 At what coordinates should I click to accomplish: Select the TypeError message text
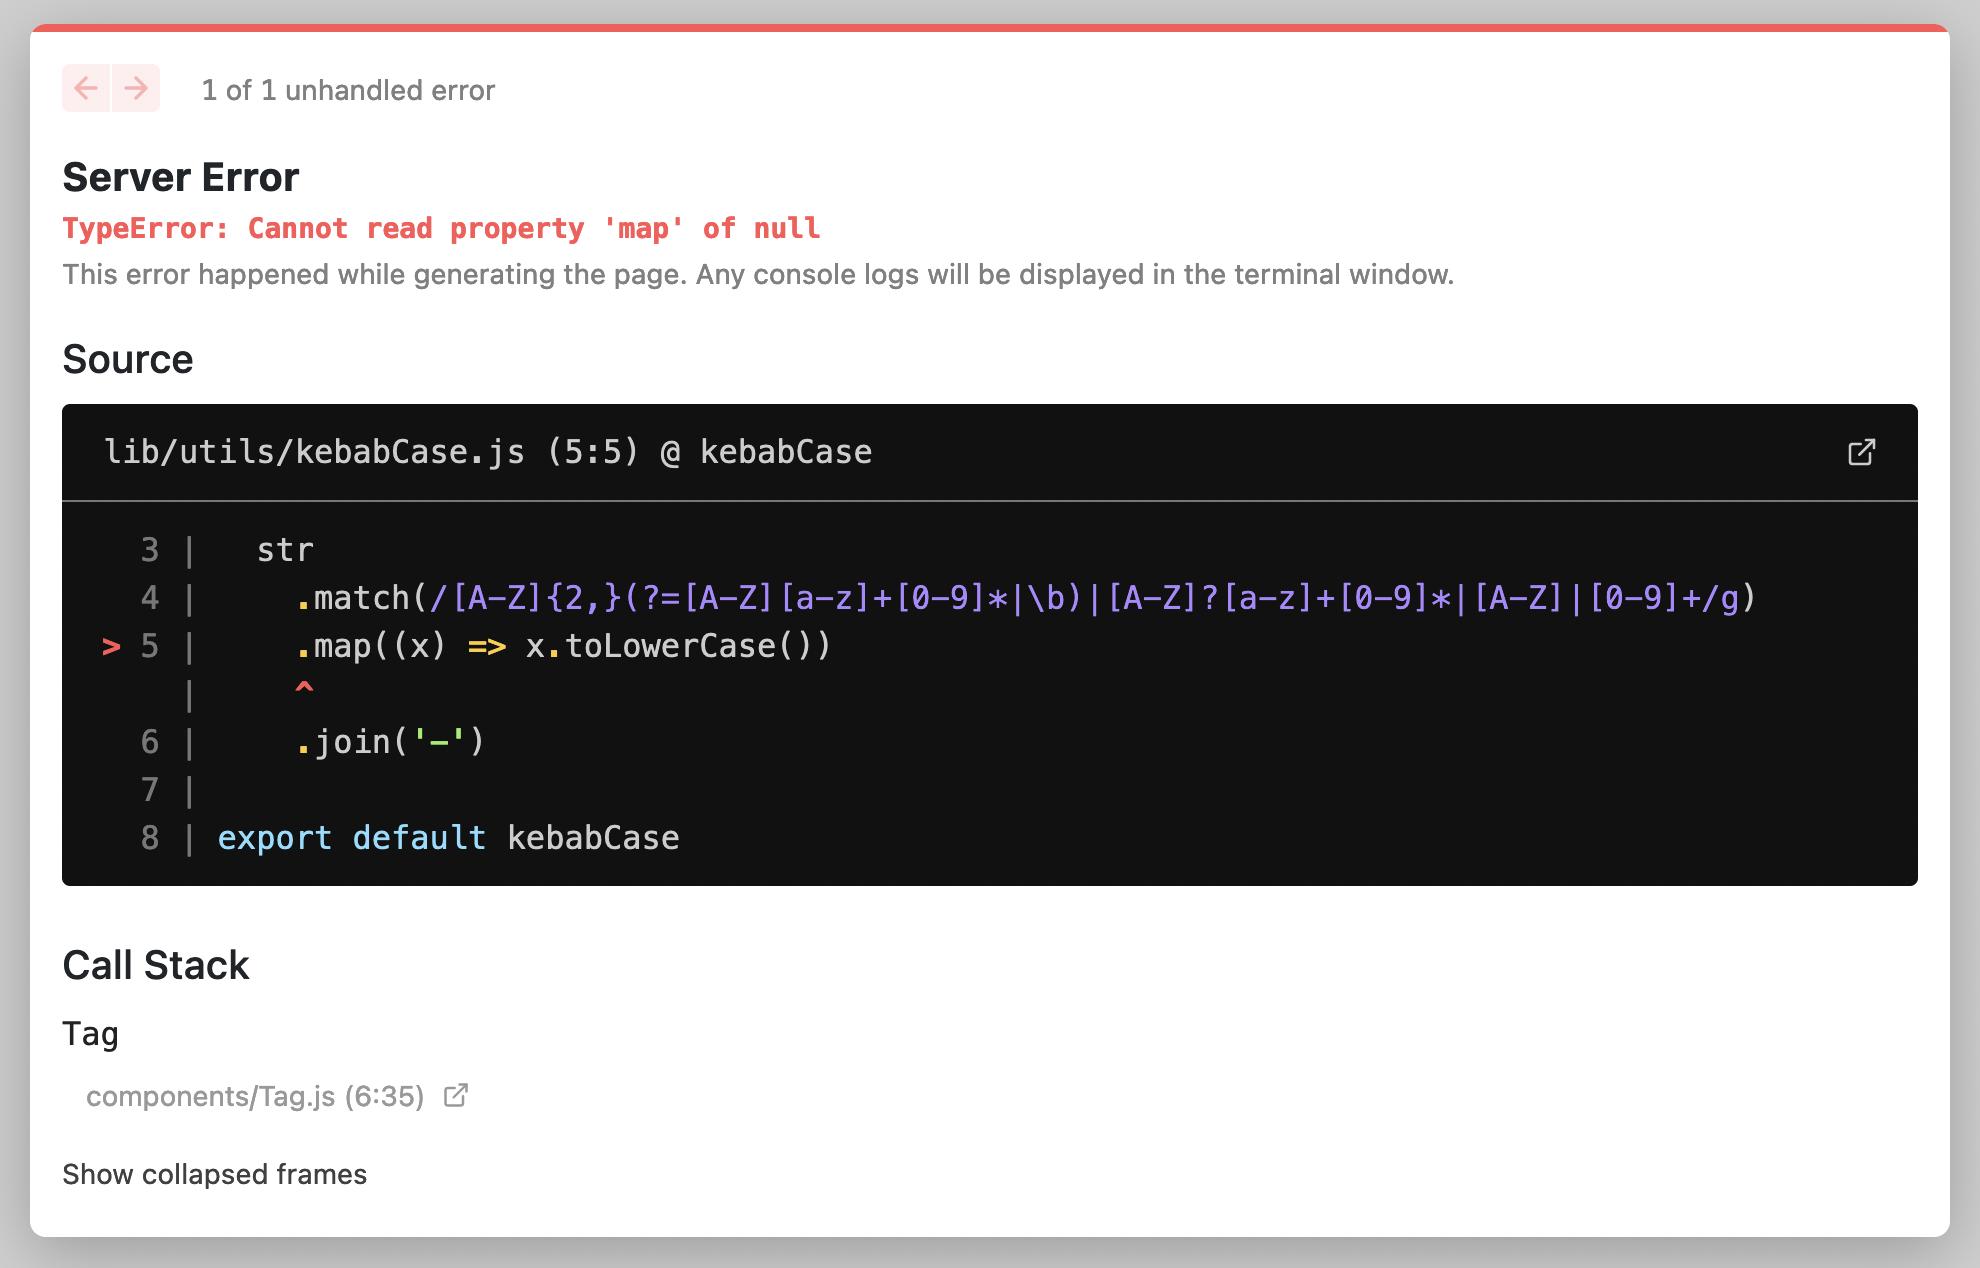441,228
